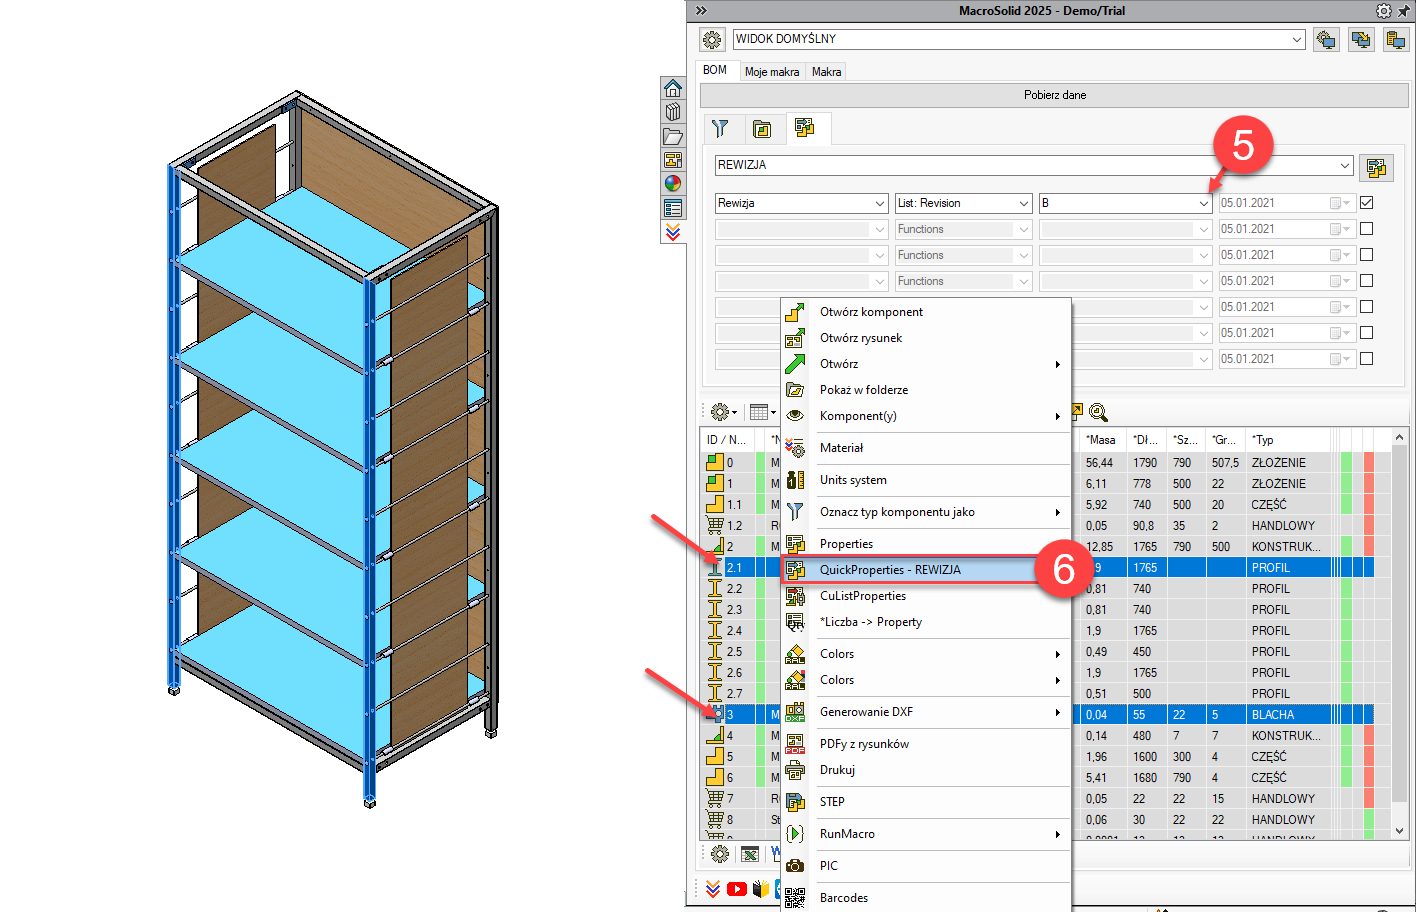
Task: Open the YouTube icon at panel bottom
Action: (737, 889)
